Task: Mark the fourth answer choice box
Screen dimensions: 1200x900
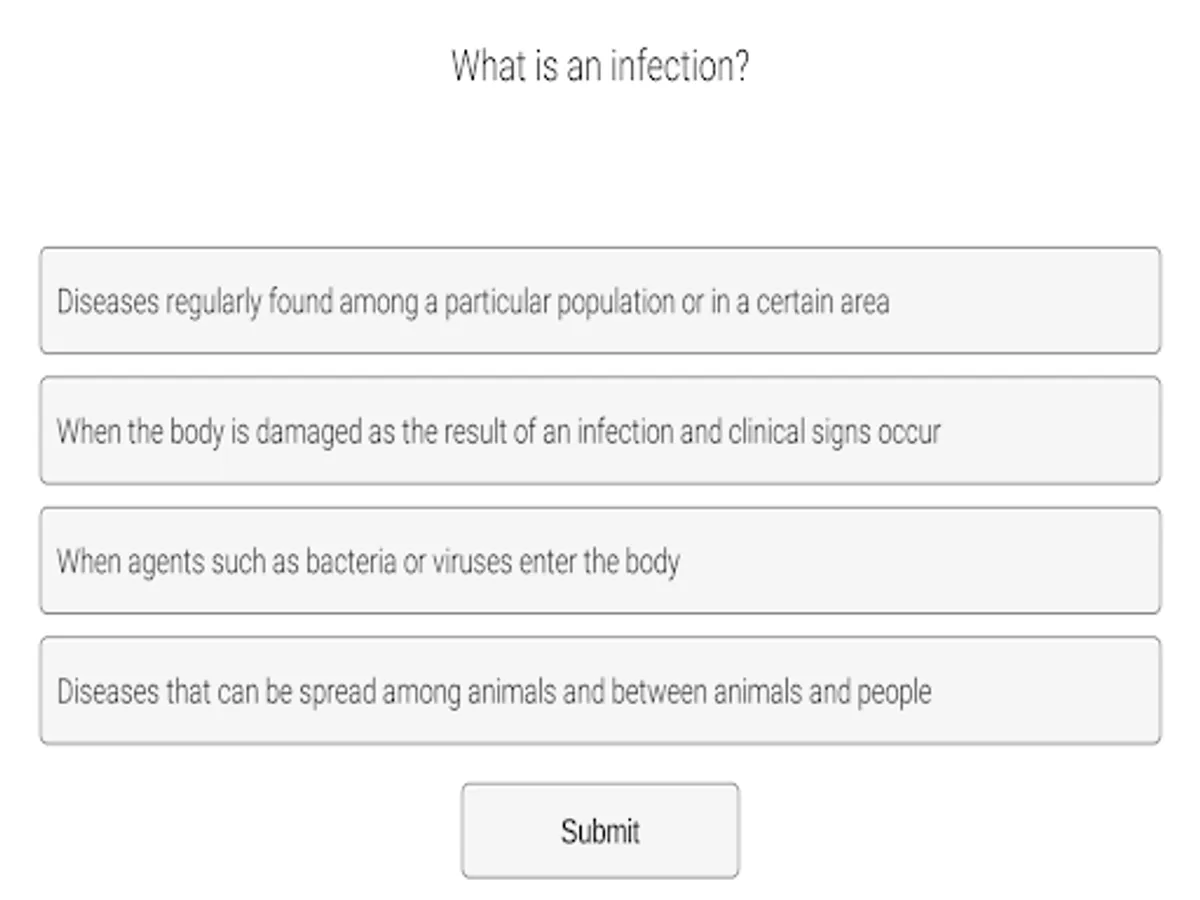Action: pyautogui.click(x=600, y=691)
